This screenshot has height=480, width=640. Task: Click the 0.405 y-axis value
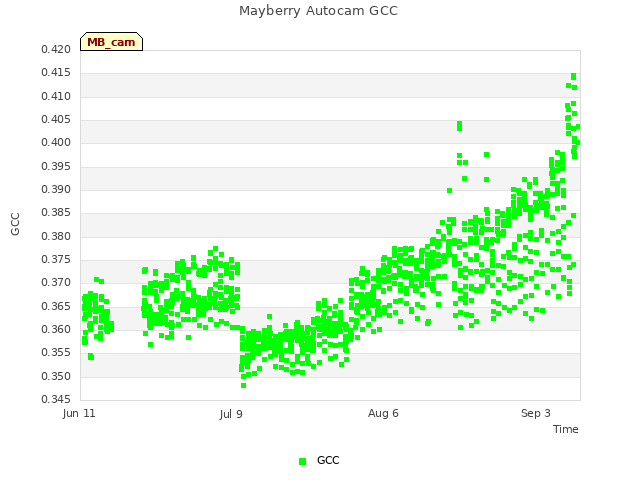click(56, 120)
